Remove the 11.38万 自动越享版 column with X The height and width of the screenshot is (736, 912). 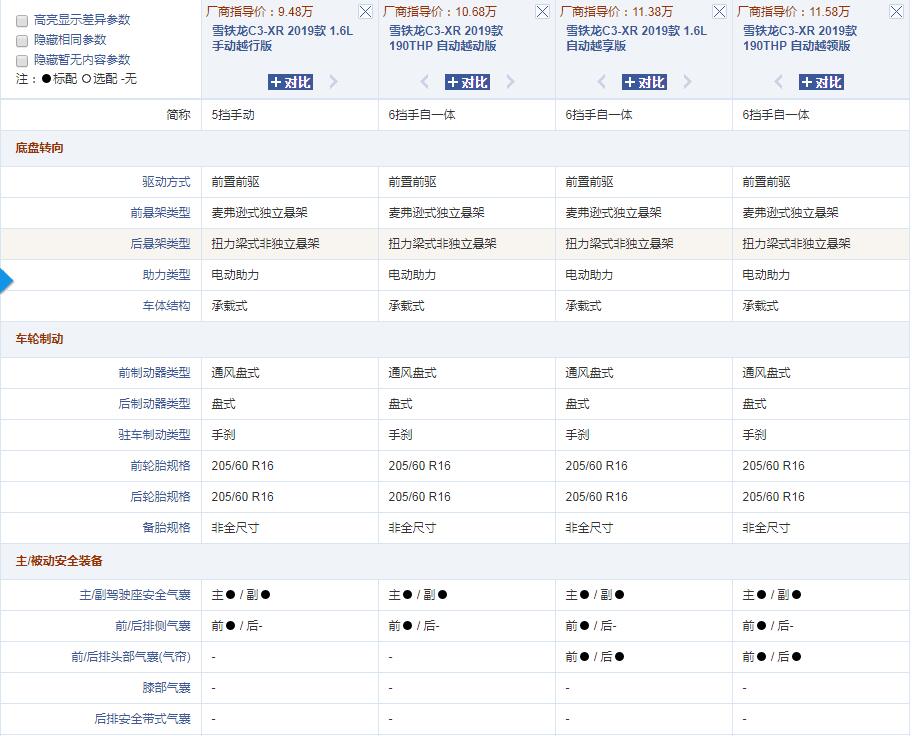point(719,12)
